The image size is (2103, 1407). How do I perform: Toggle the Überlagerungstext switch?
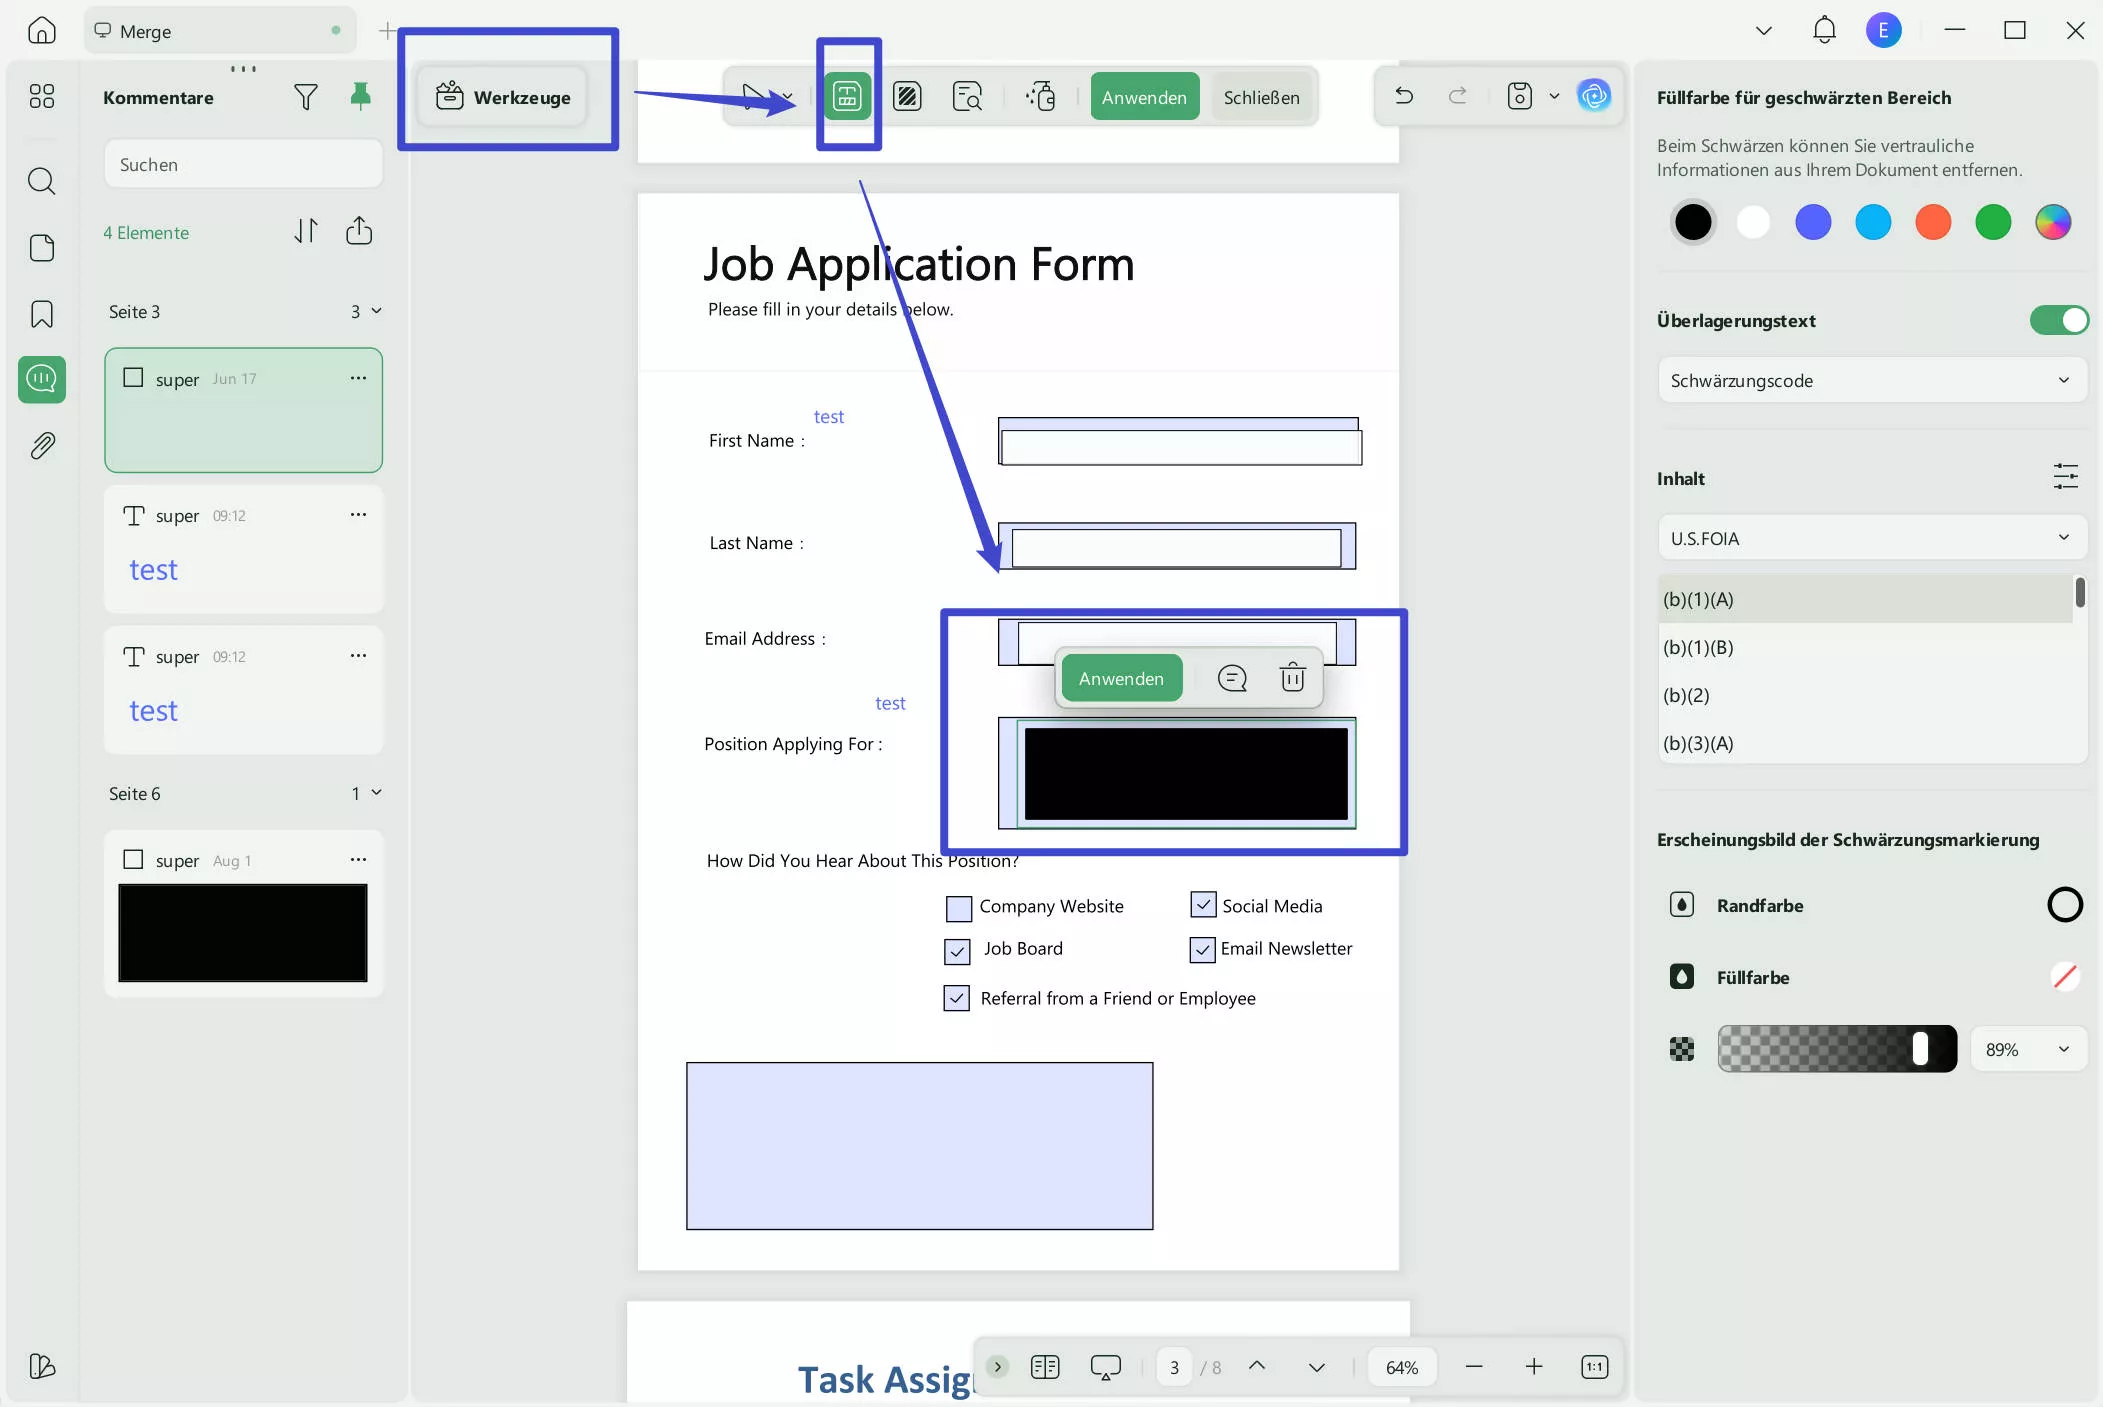(2059, 320)
